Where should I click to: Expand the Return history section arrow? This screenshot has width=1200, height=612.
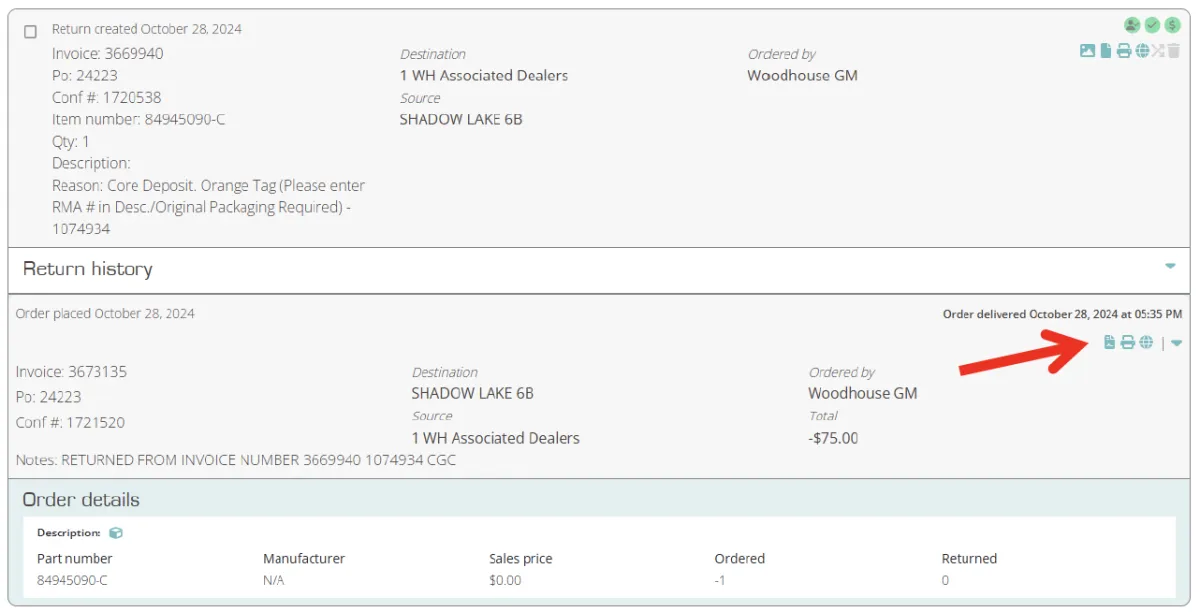click(1170, 266)
